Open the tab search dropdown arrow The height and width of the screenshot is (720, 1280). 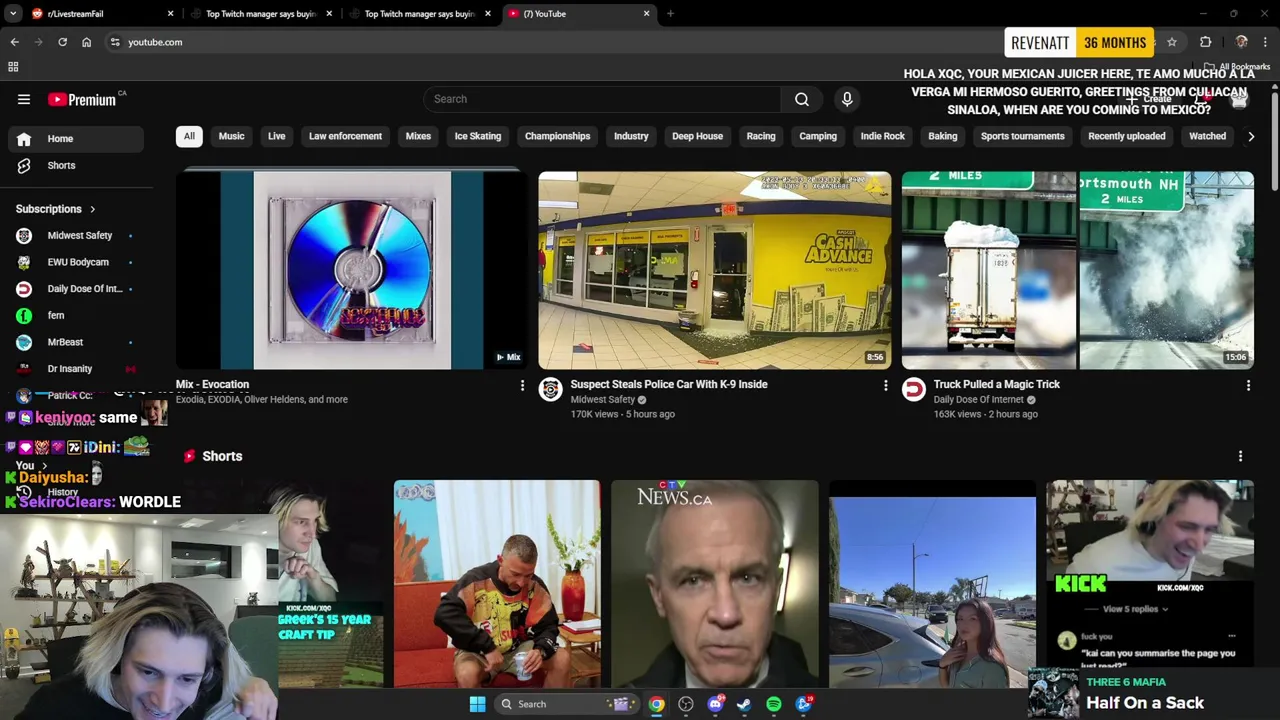point(13,14)
